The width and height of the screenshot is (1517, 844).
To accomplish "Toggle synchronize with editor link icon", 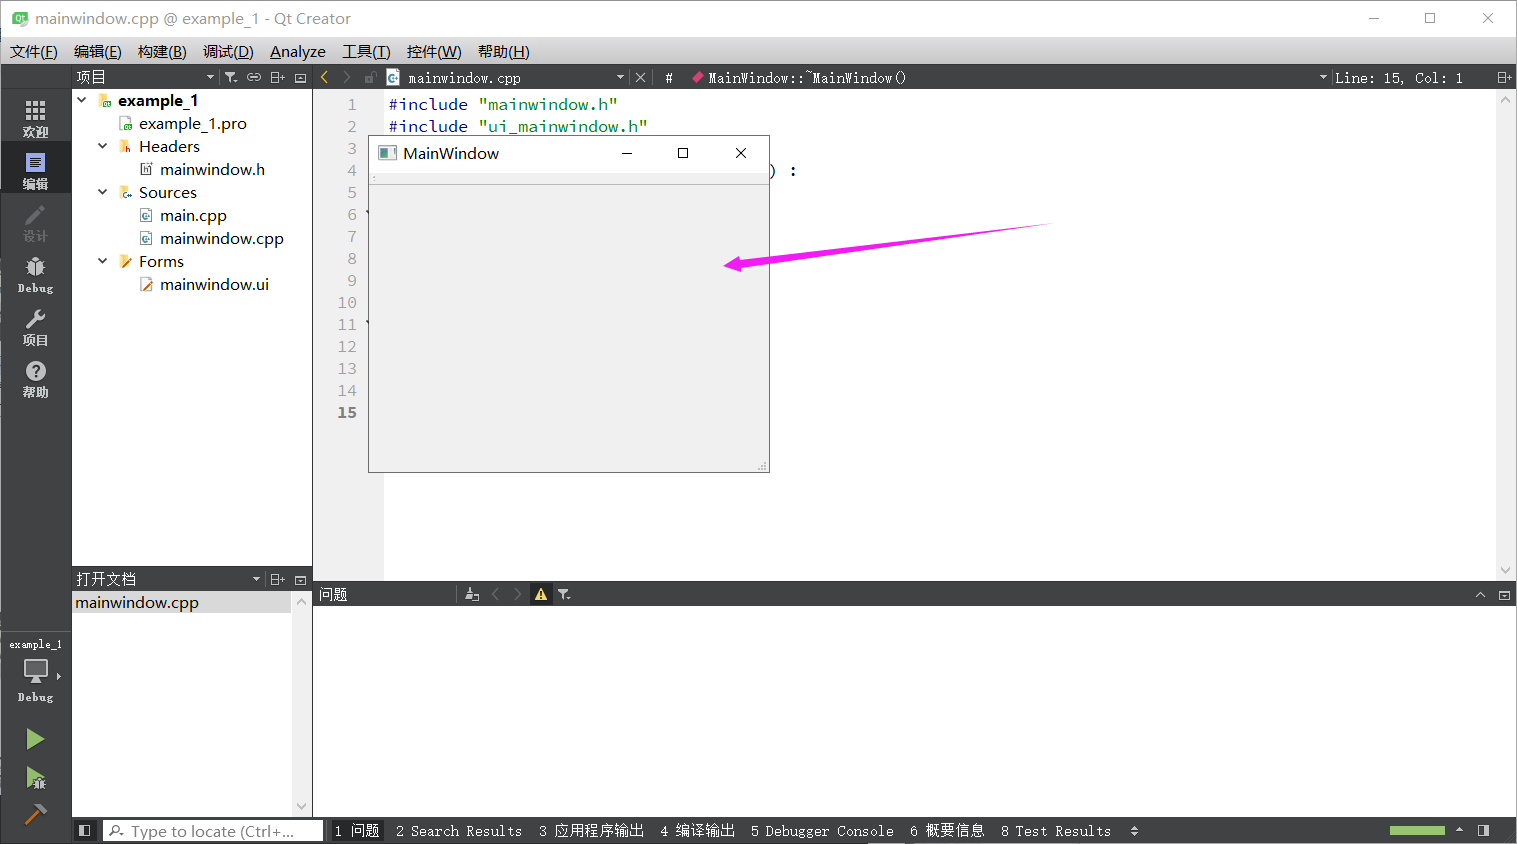I will [x=254, y=77].
